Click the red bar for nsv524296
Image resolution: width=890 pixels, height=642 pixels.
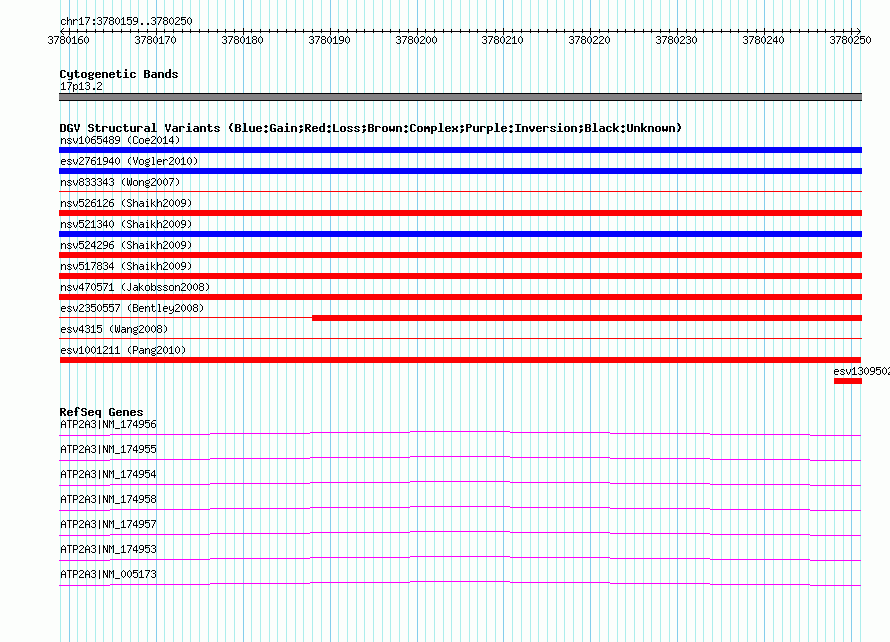(460, 255)
